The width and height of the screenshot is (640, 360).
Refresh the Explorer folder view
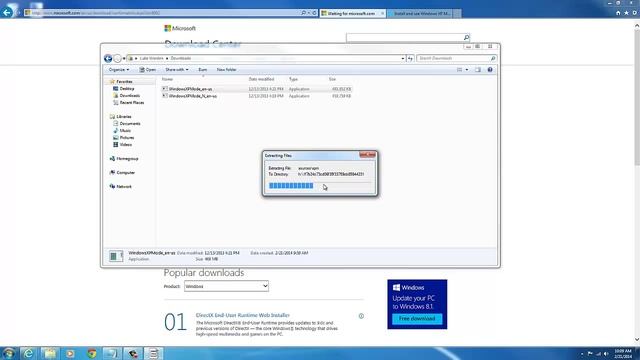coord(410,58)
